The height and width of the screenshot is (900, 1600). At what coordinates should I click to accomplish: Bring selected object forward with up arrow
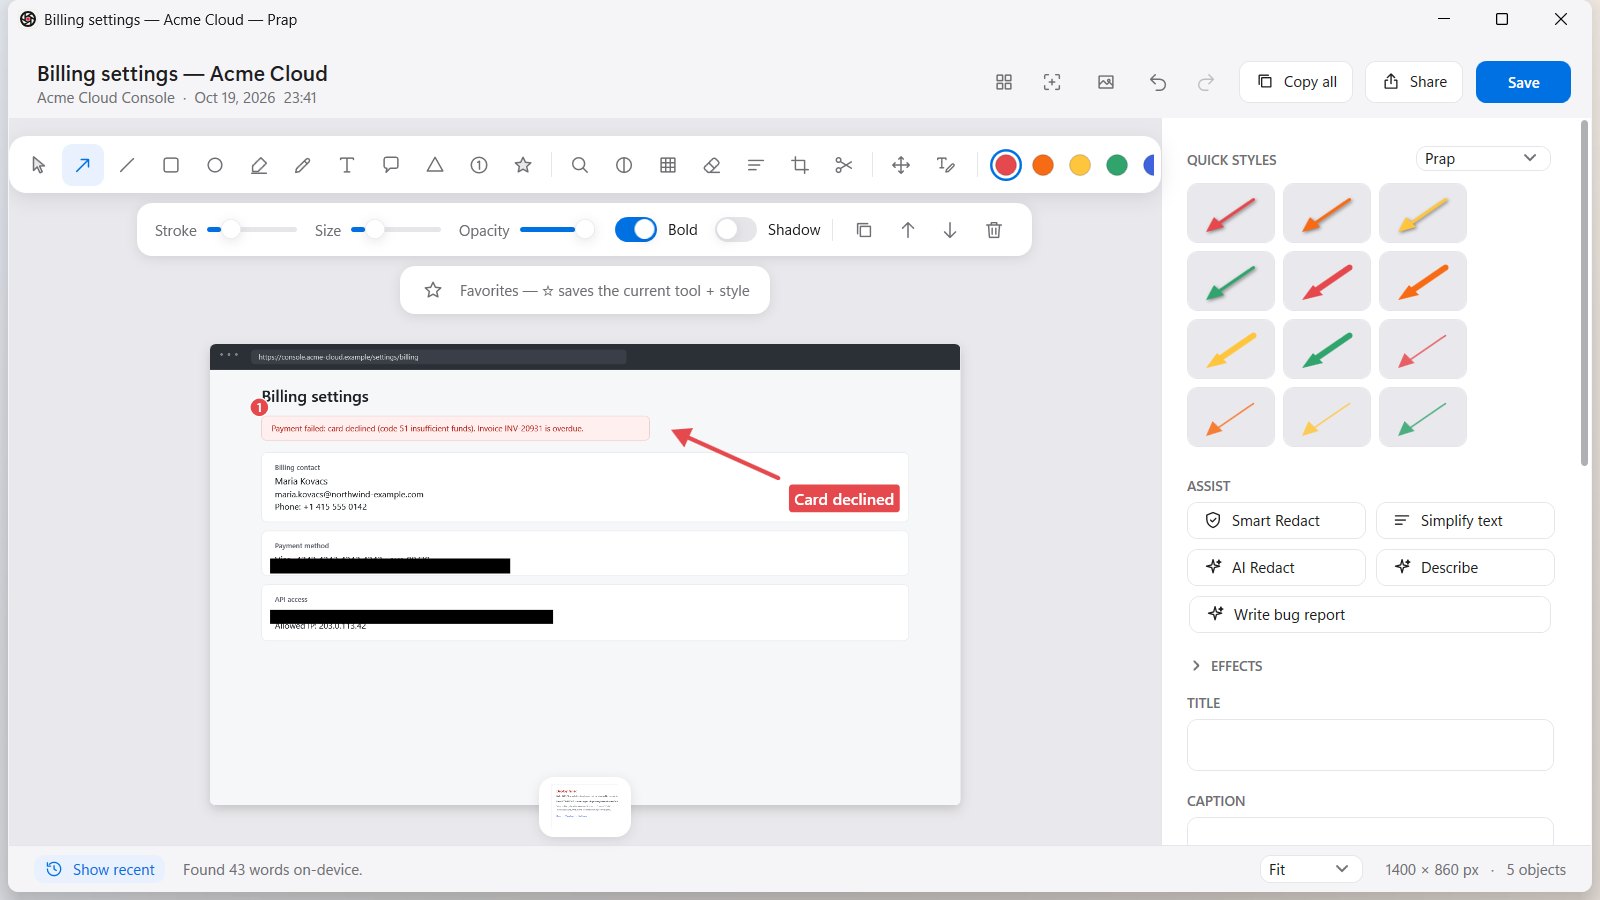(x=908, y=230)
